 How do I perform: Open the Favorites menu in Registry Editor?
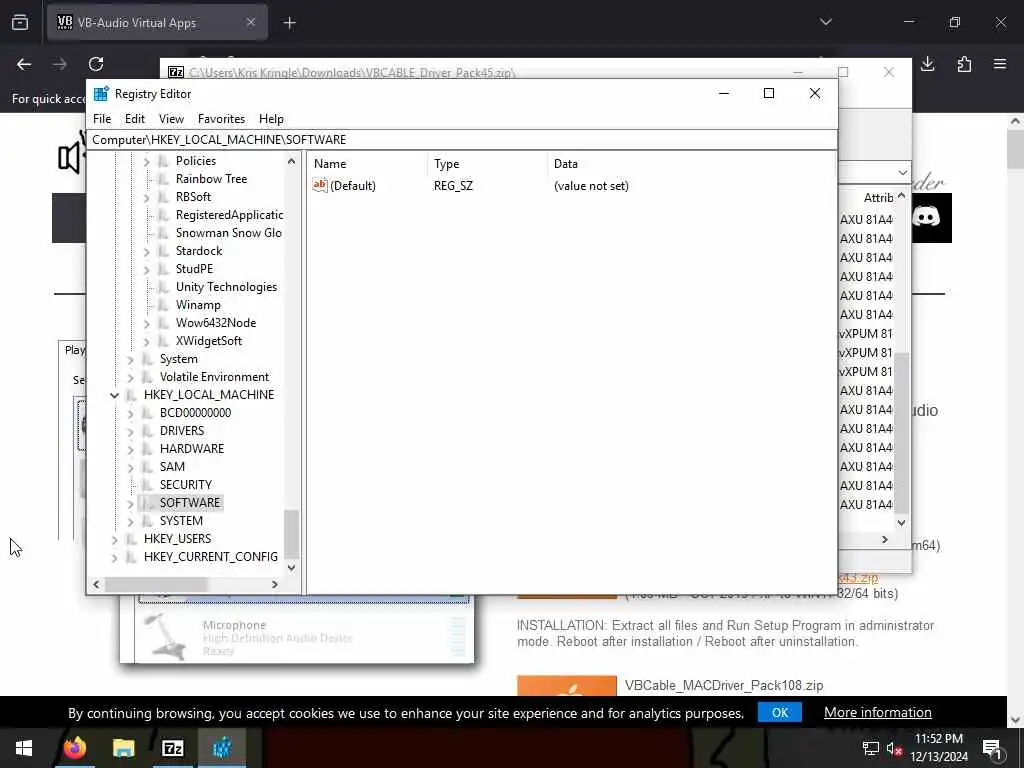221,119
